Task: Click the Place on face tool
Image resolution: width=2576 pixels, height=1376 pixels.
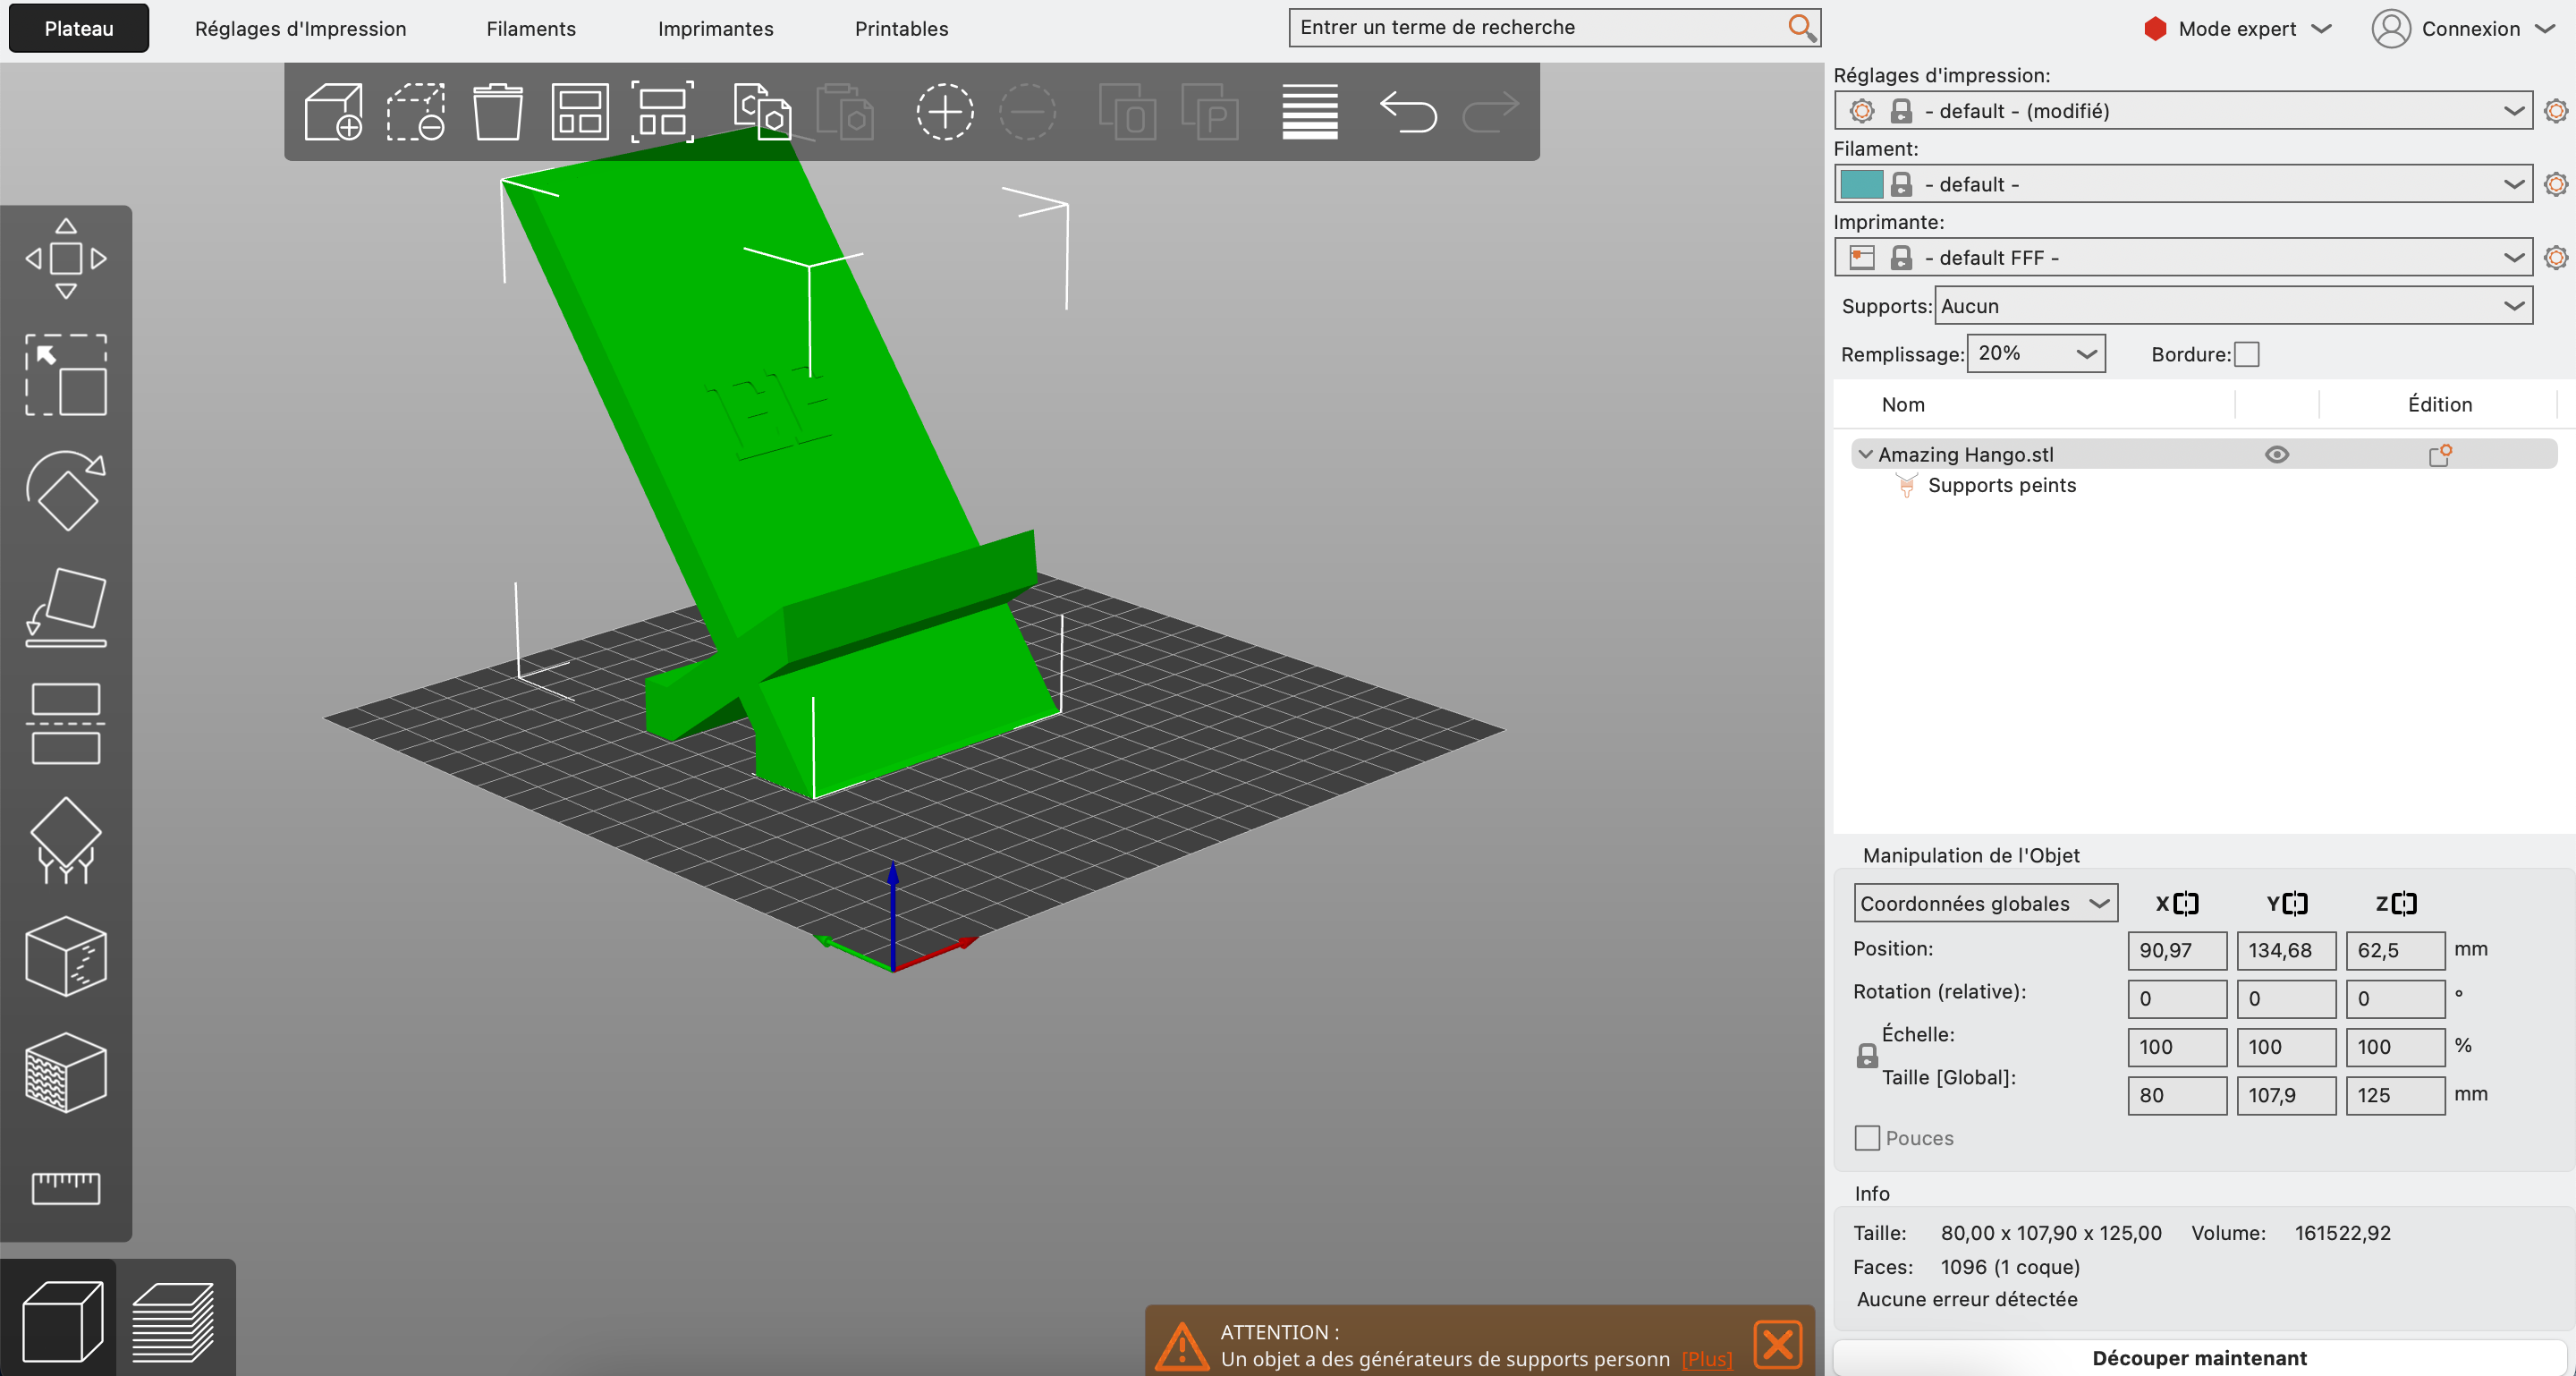Action: 65,607
